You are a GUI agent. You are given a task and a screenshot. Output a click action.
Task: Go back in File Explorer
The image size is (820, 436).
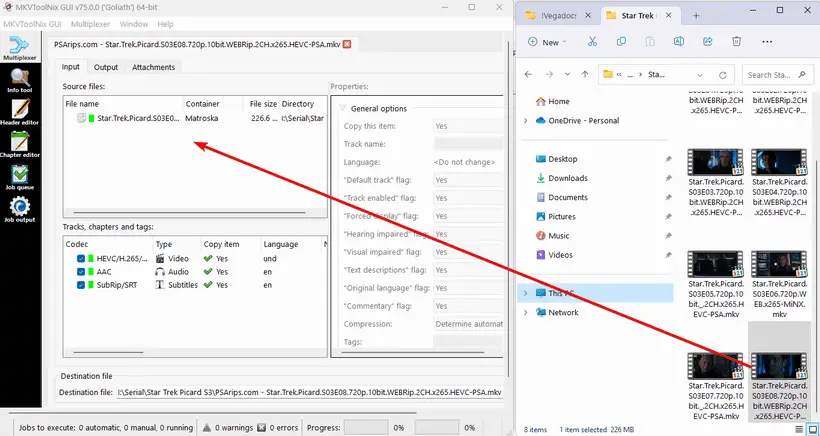pyautogui.click(x=528, y=75)
